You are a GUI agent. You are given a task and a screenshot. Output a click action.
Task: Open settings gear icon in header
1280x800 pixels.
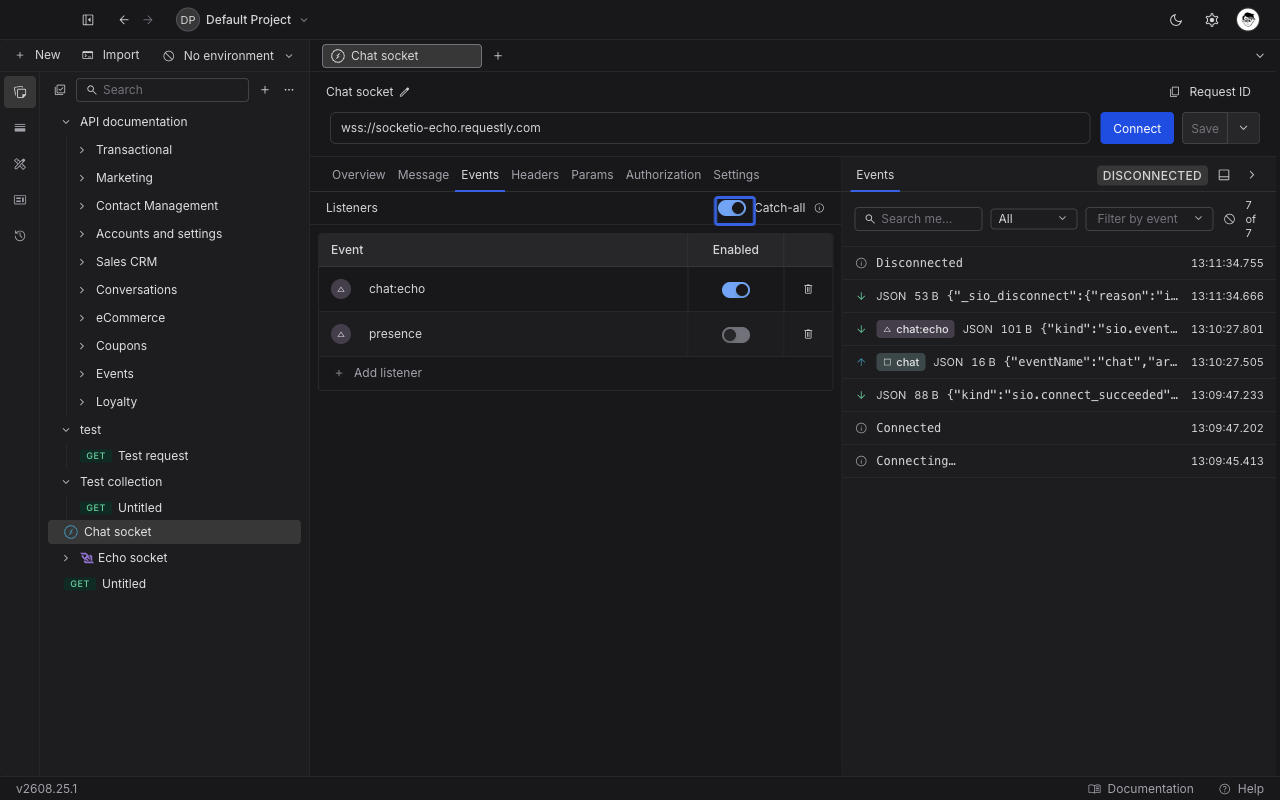click(x=1212, y=20)
